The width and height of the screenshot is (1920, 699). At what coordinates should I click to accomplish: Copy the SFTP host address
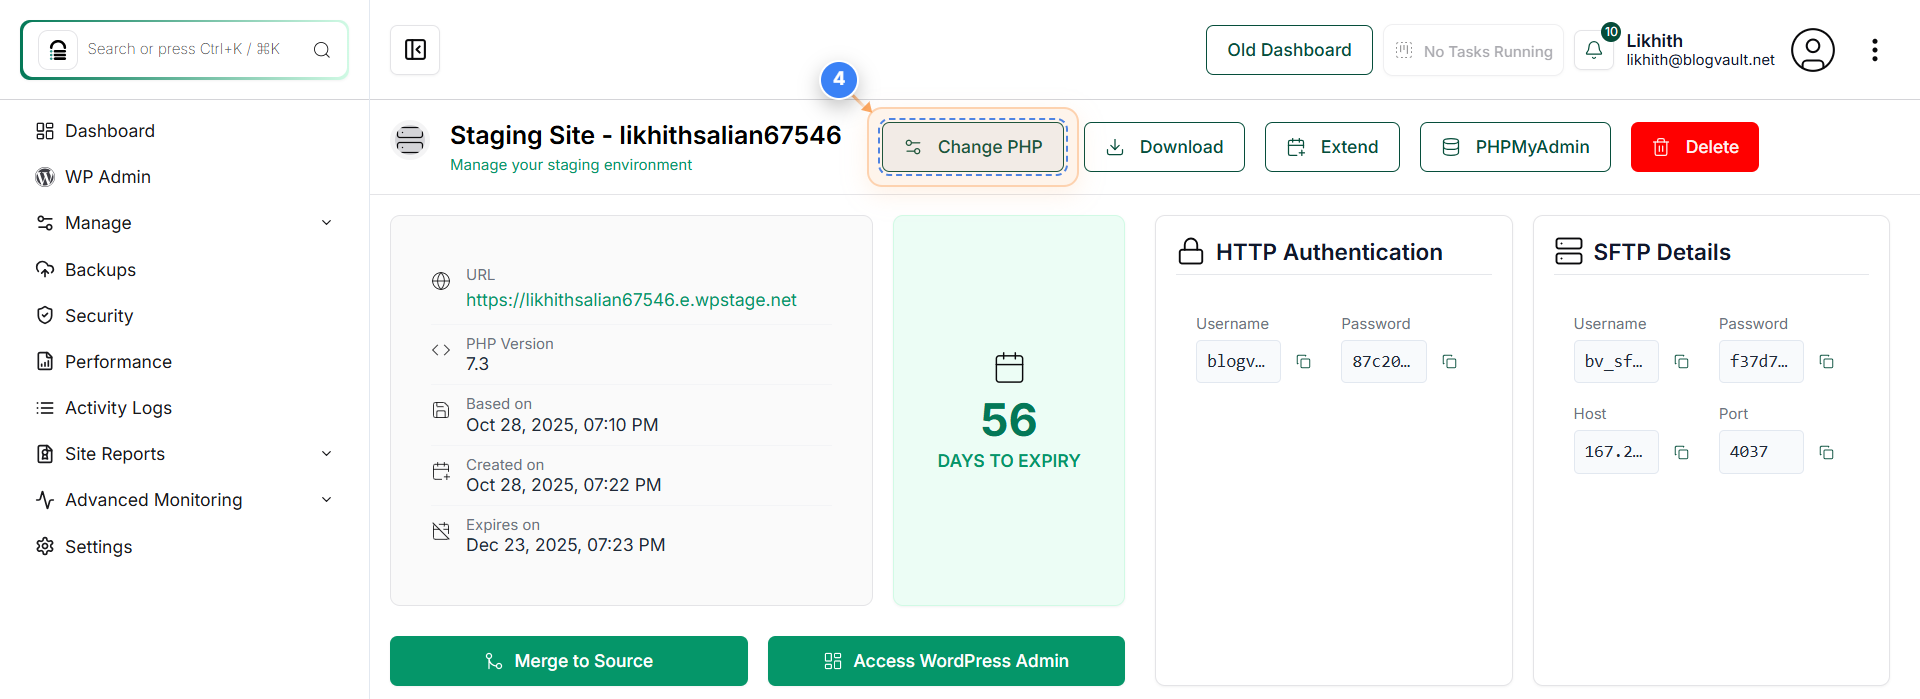tap(1681, 453)
